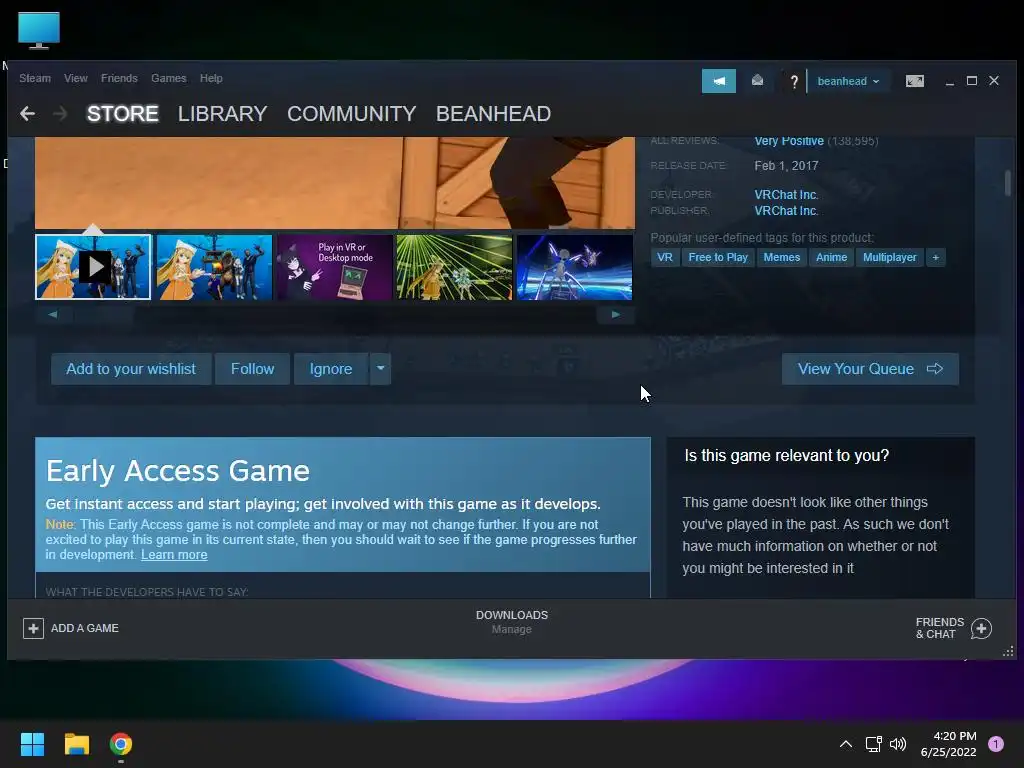Click the Follow button
Screen dimensions: 1024x768
pos(252,369)
